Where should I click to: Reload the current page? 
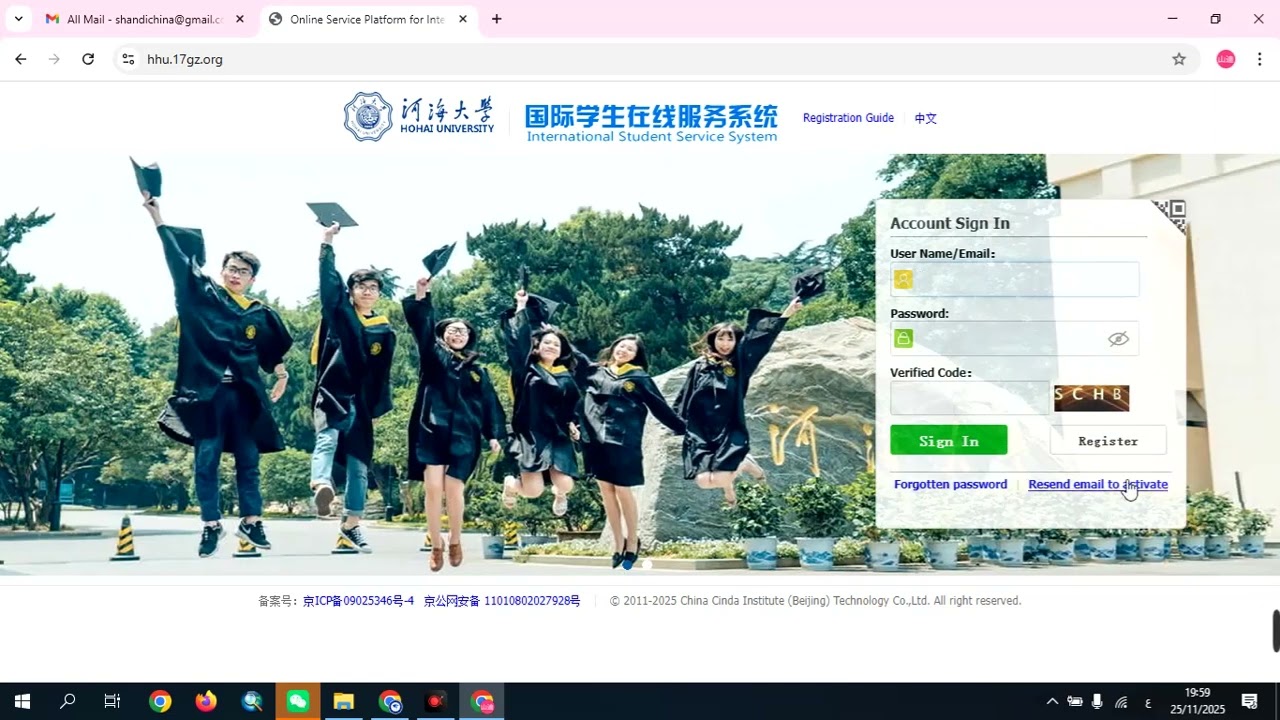click(x=88, y=59)
